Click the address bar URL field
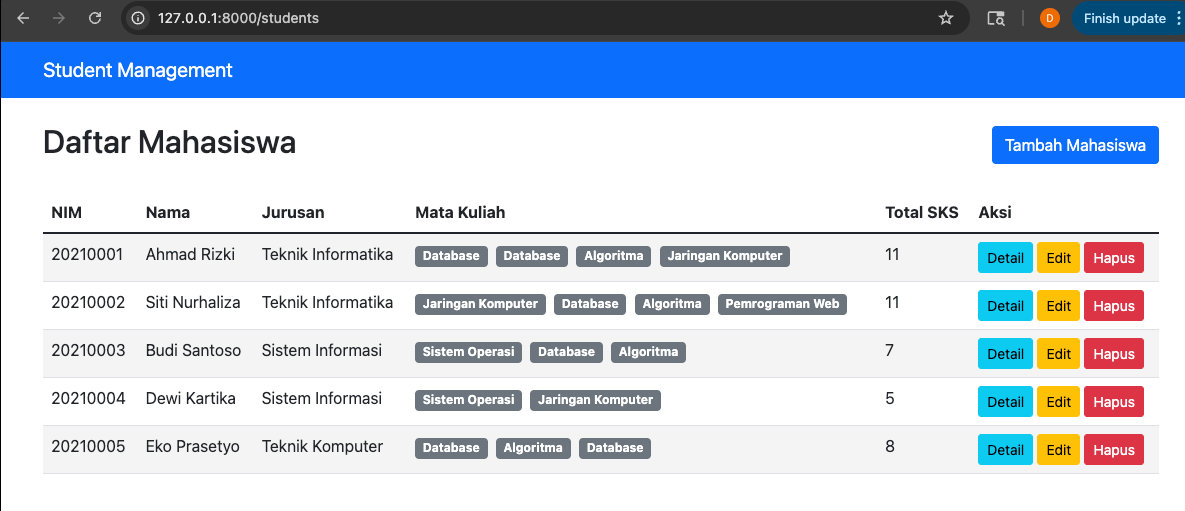The height and width of the screenshot is (511, 1185). (x=529, y=18)
